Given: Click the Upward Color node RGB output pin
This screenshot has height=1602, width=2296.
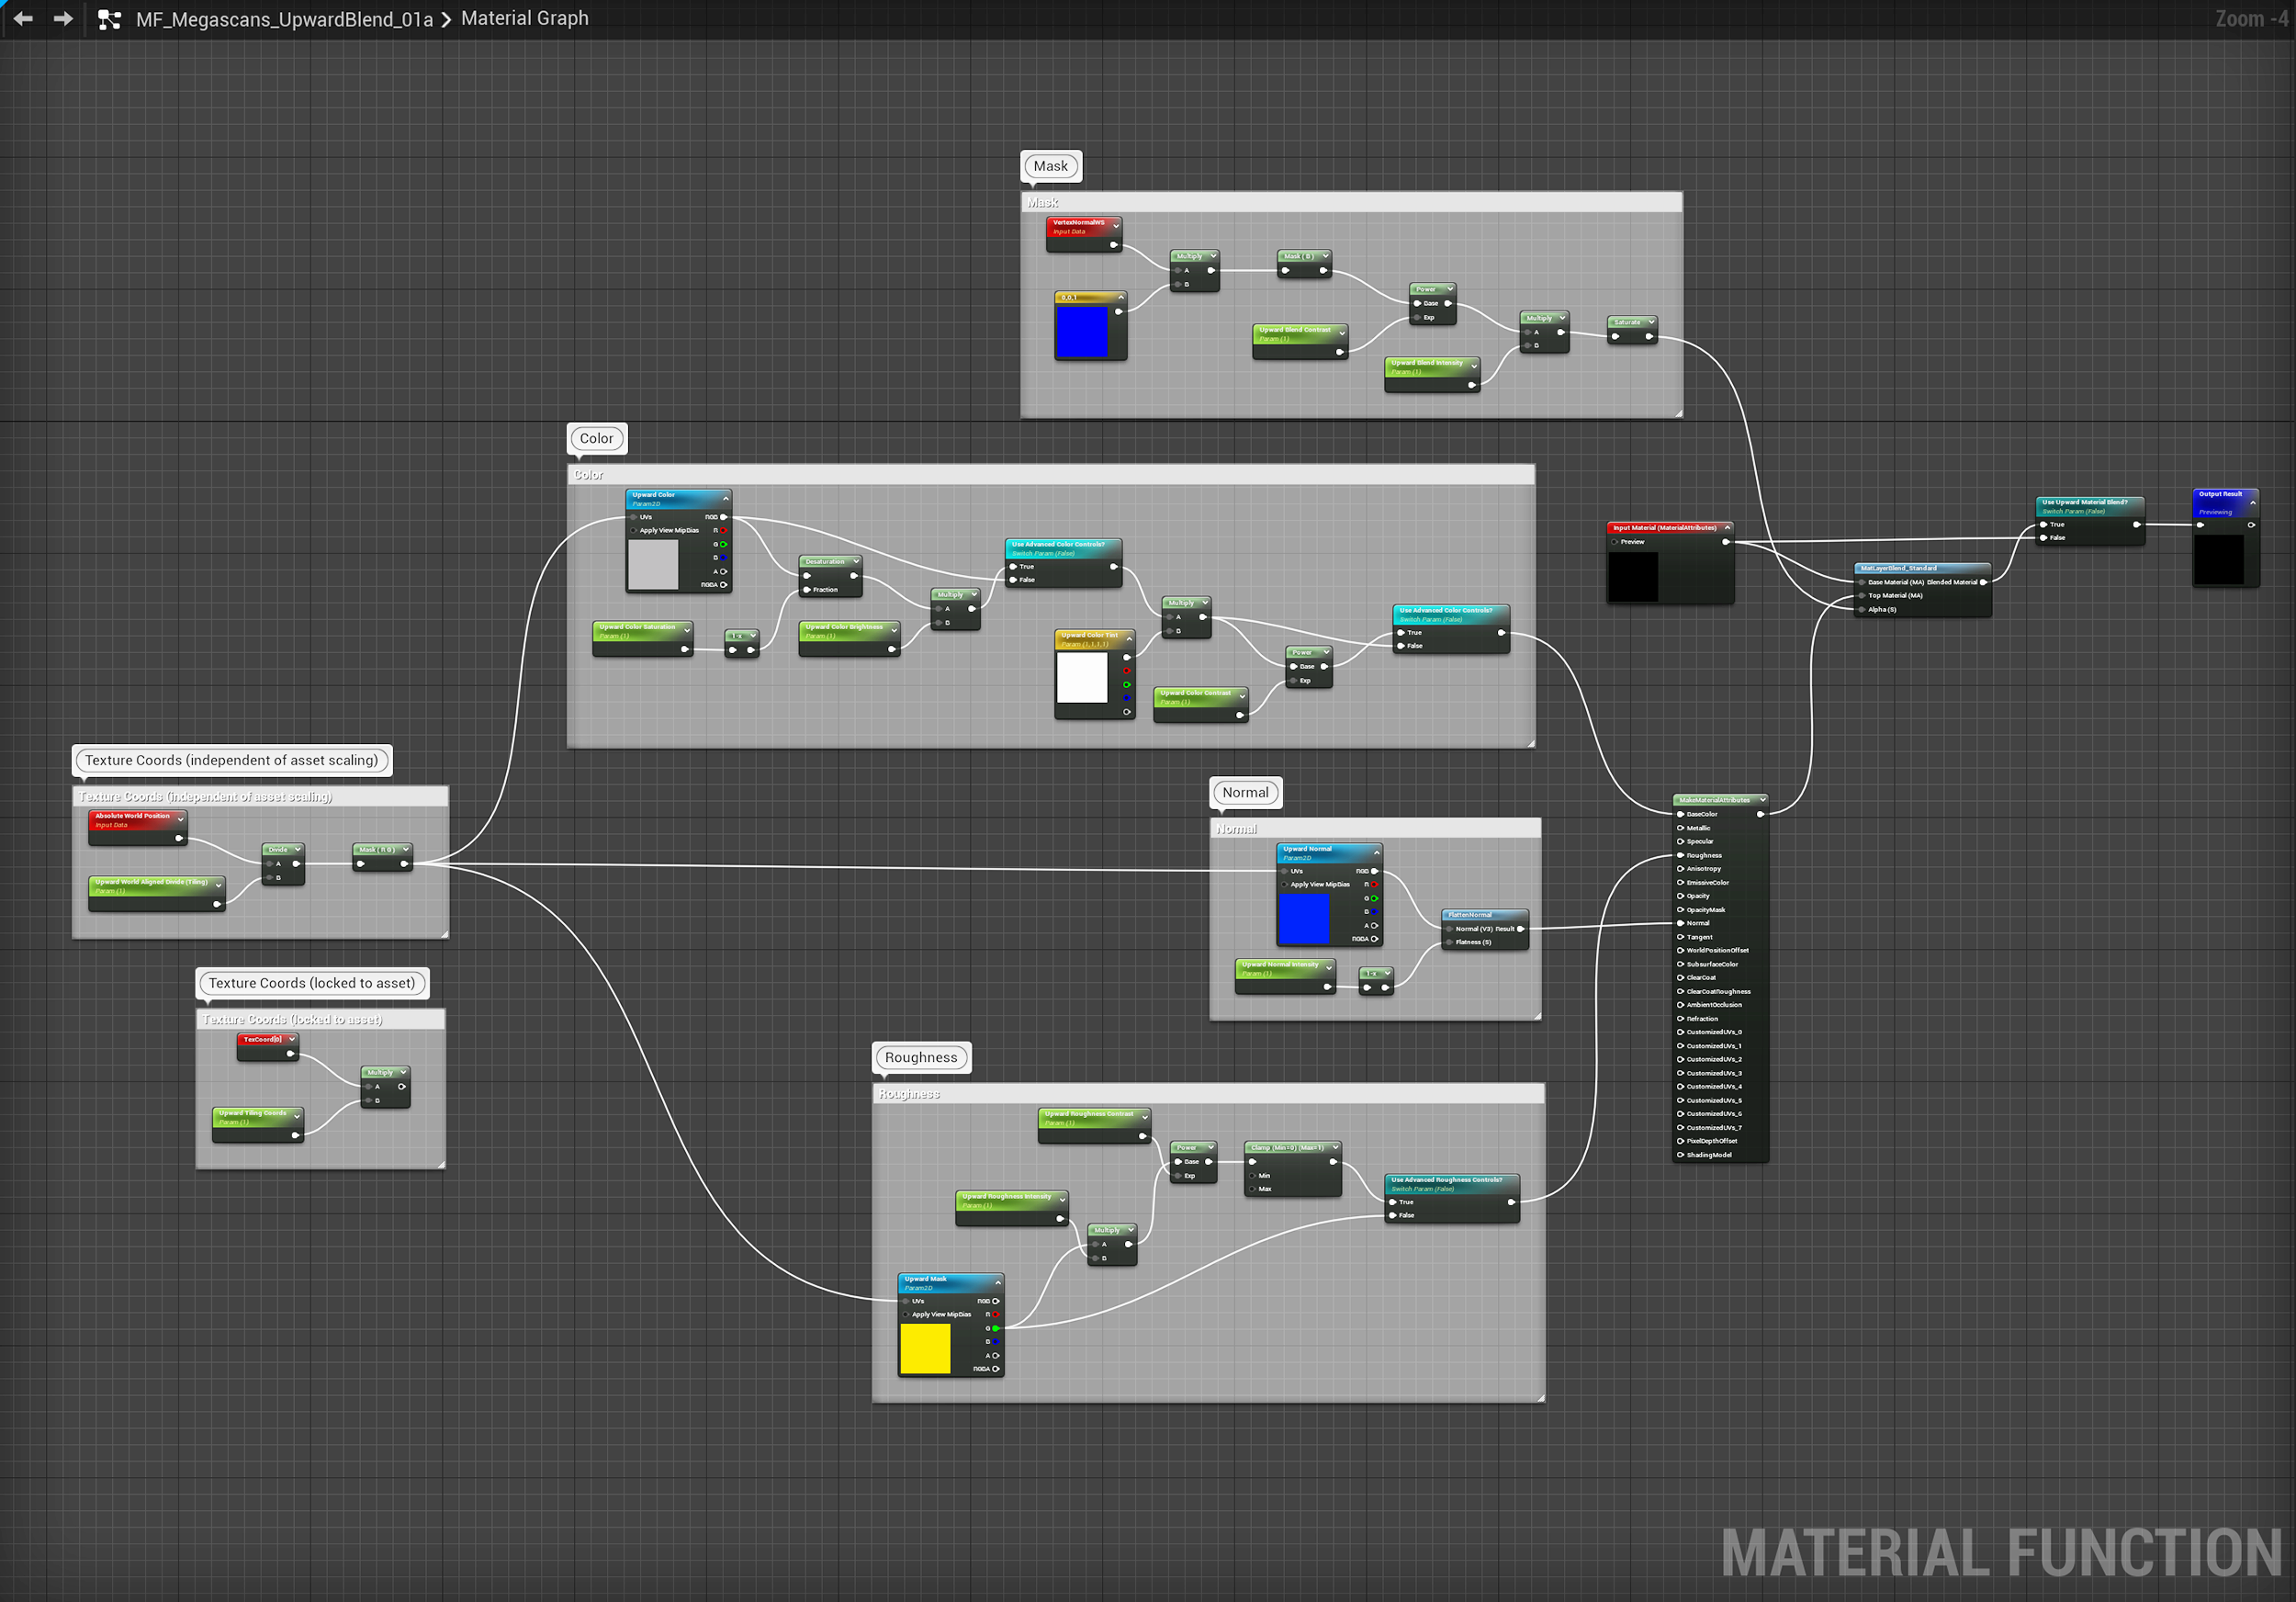Looking at the screenshot, I should pyautogui.click(x=724, y=517).
